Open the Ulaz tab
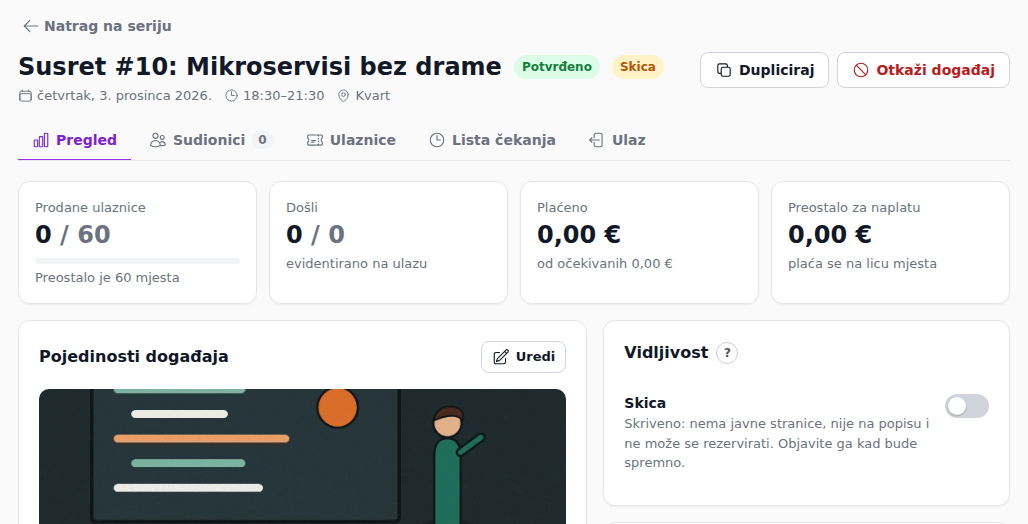 [x=618, y=140]
